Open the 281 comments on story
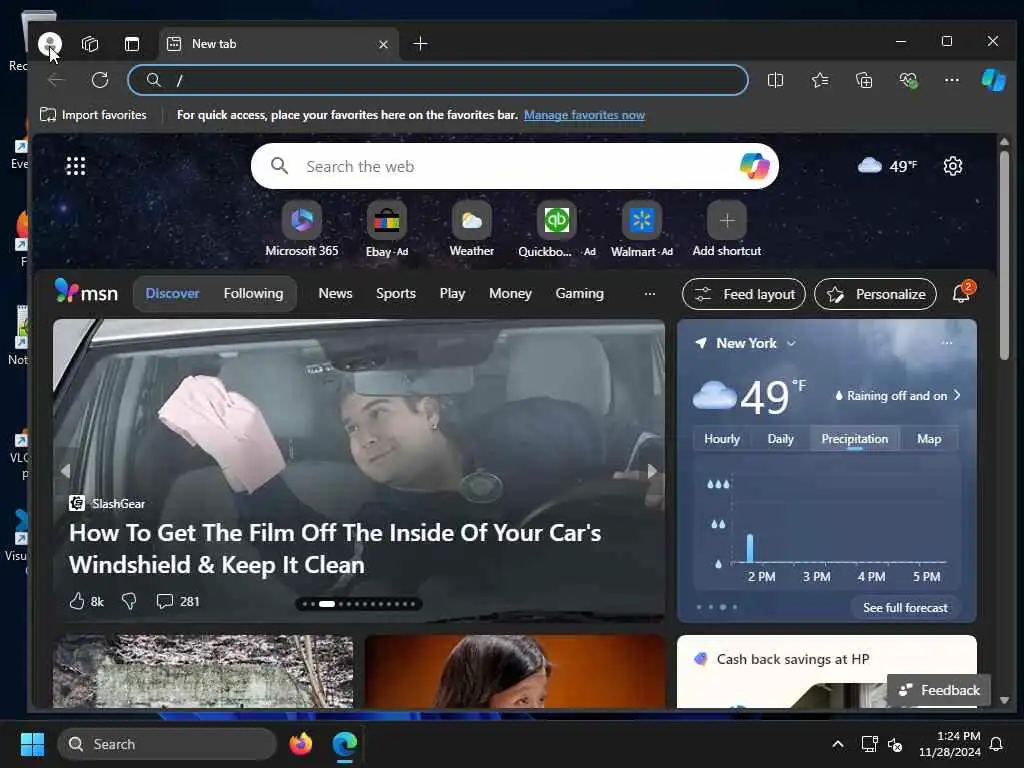 pos(178,601)
